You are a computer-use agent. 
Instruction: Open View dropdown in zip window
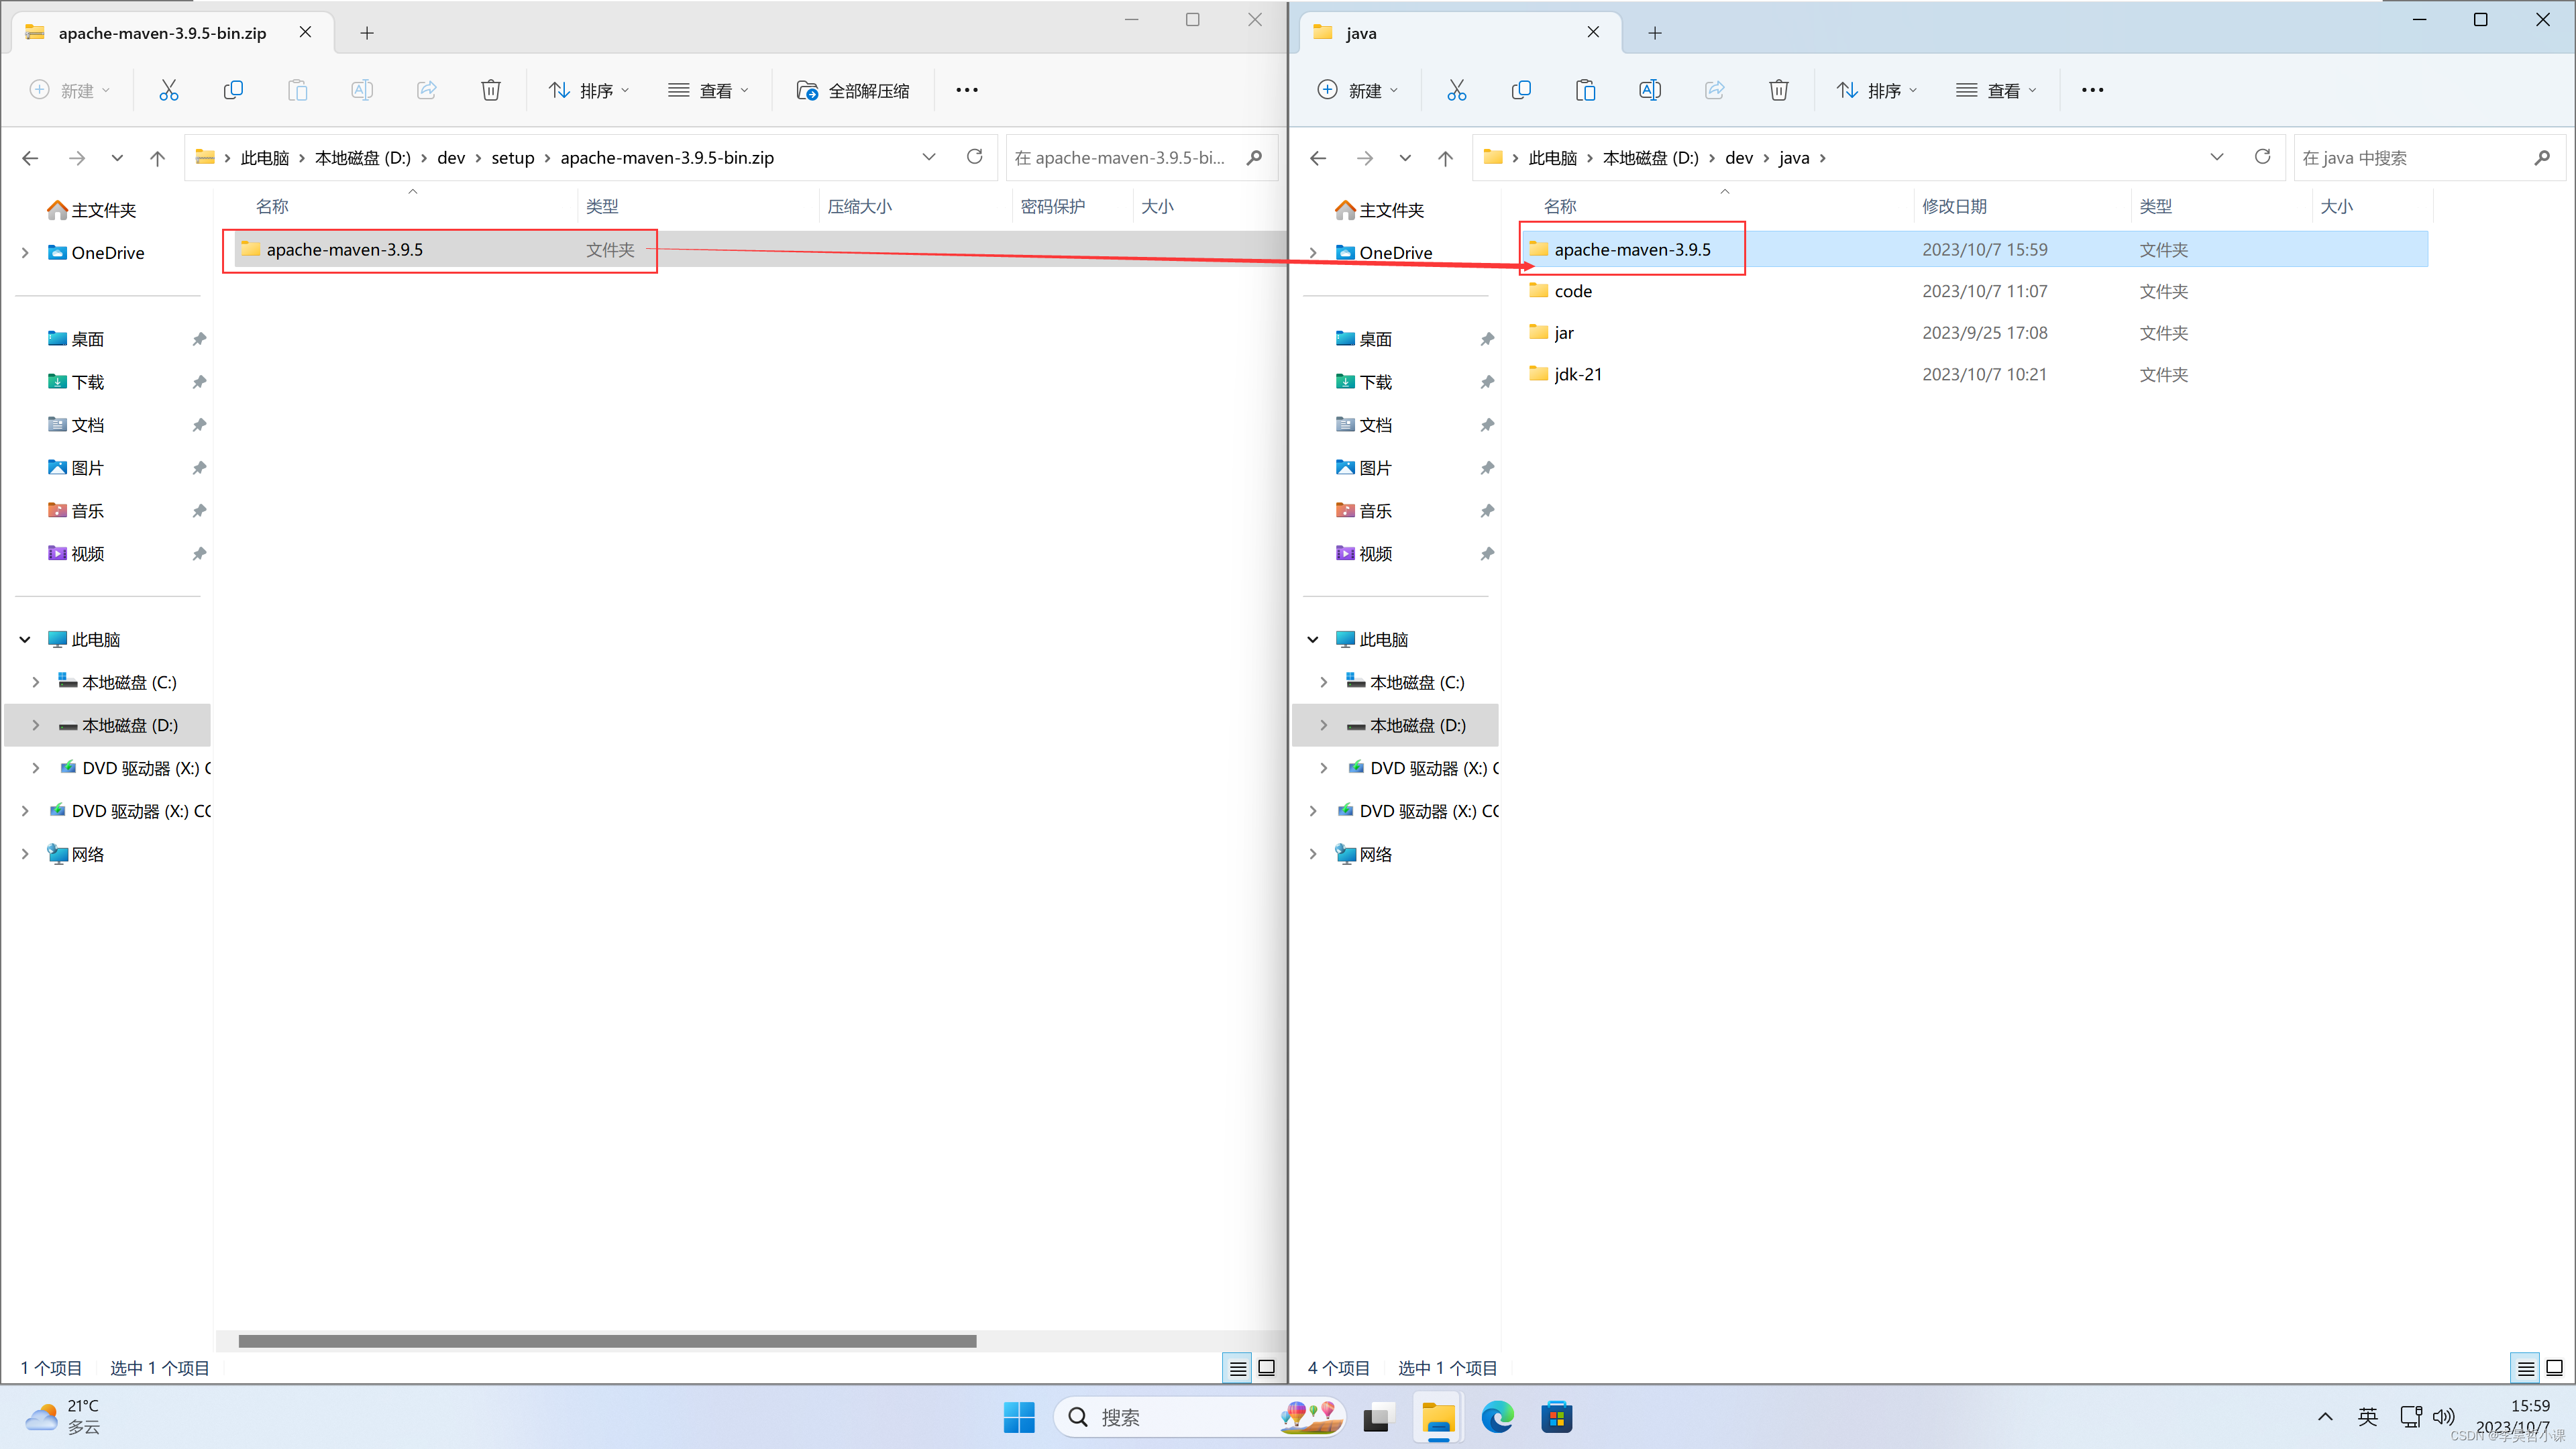click(708, 90)
